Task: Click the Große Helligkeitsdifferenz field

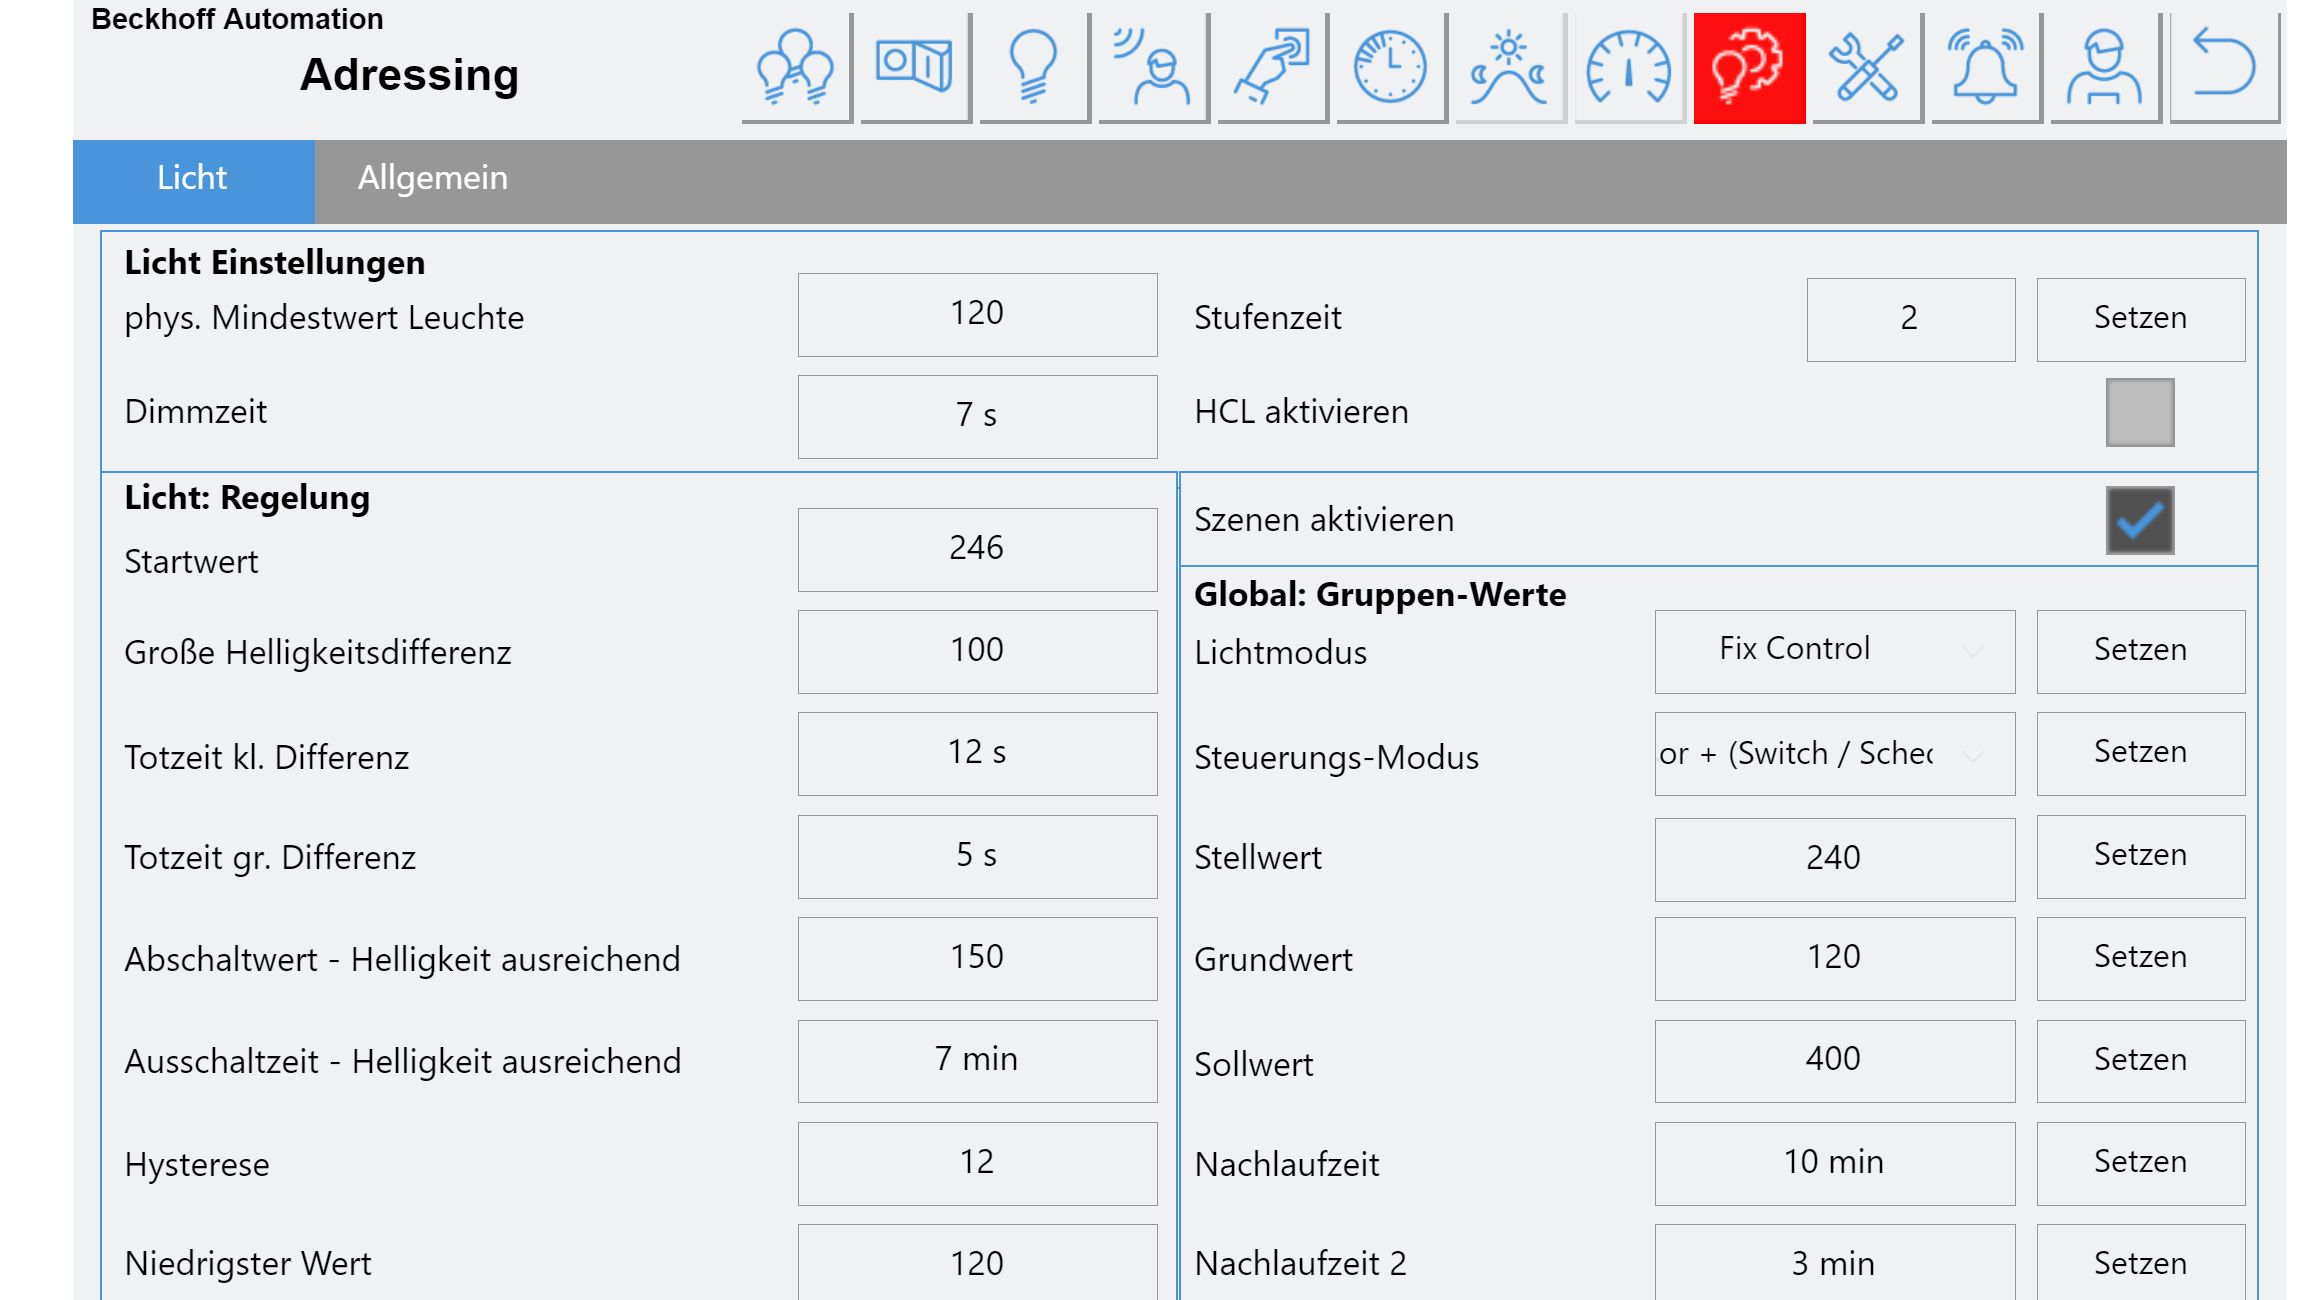Action: (x=978, y=652)
